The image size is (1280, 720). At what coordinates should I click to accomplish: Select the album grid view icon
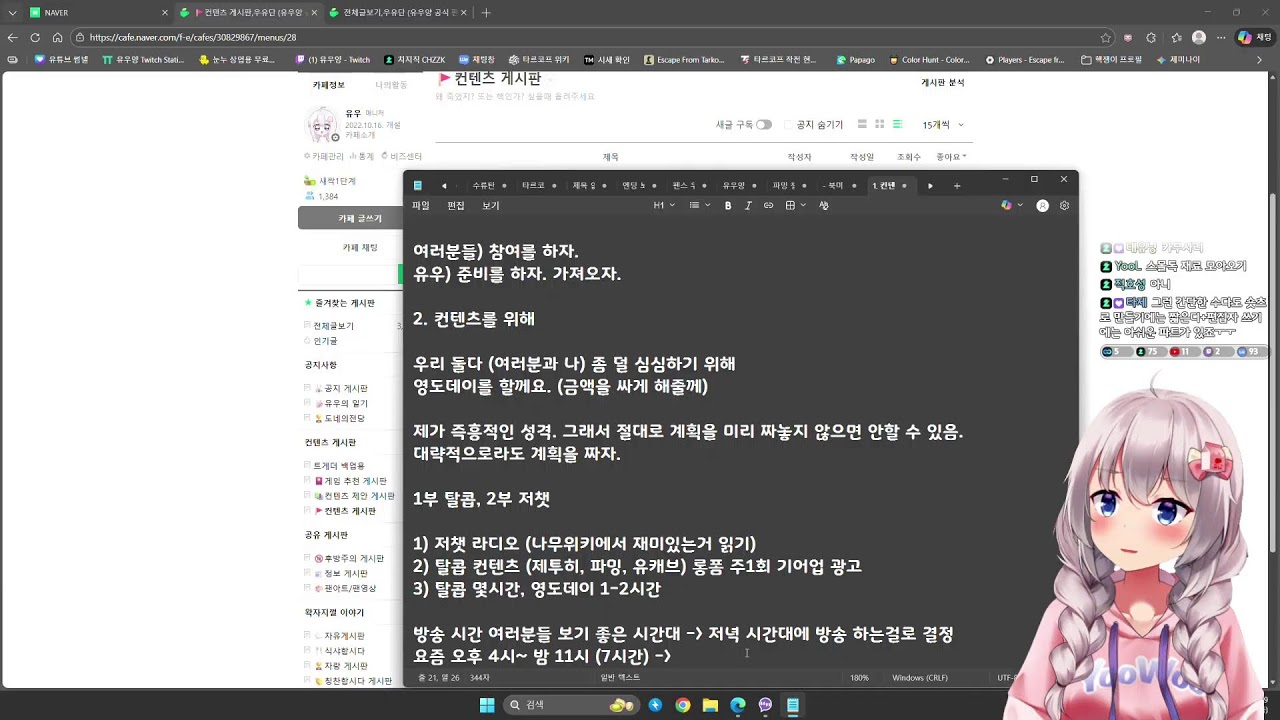pos(880,124)
